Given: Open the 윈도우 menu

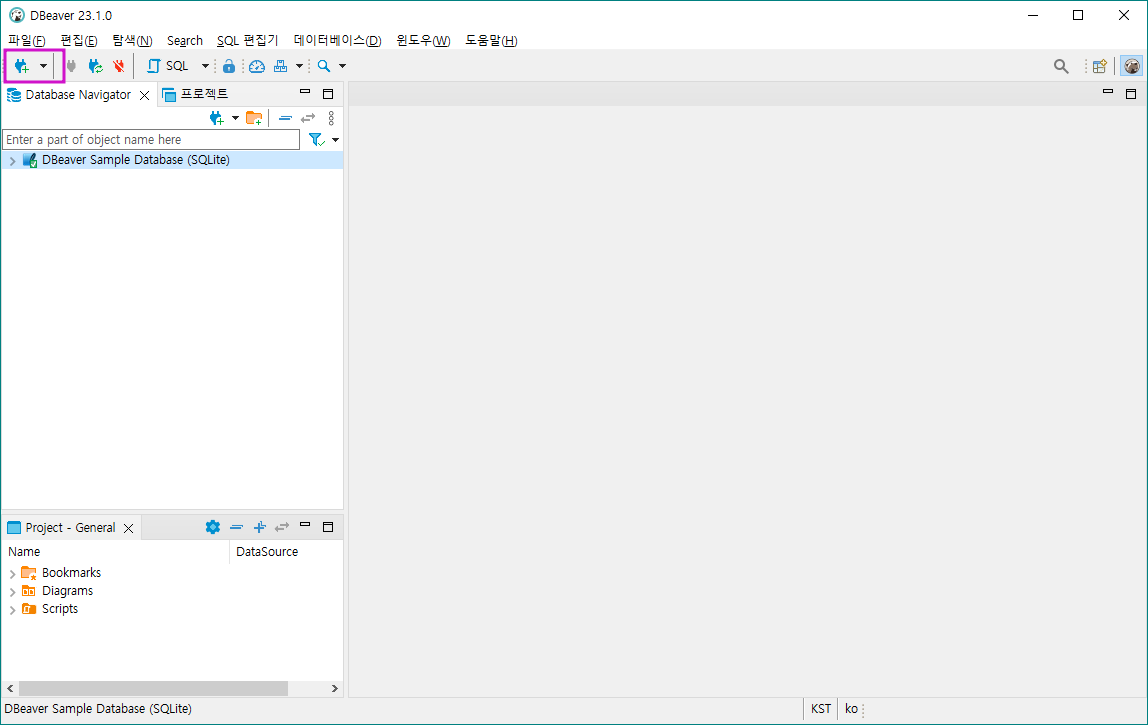Looking at the screenshot, I should point(423,40).
